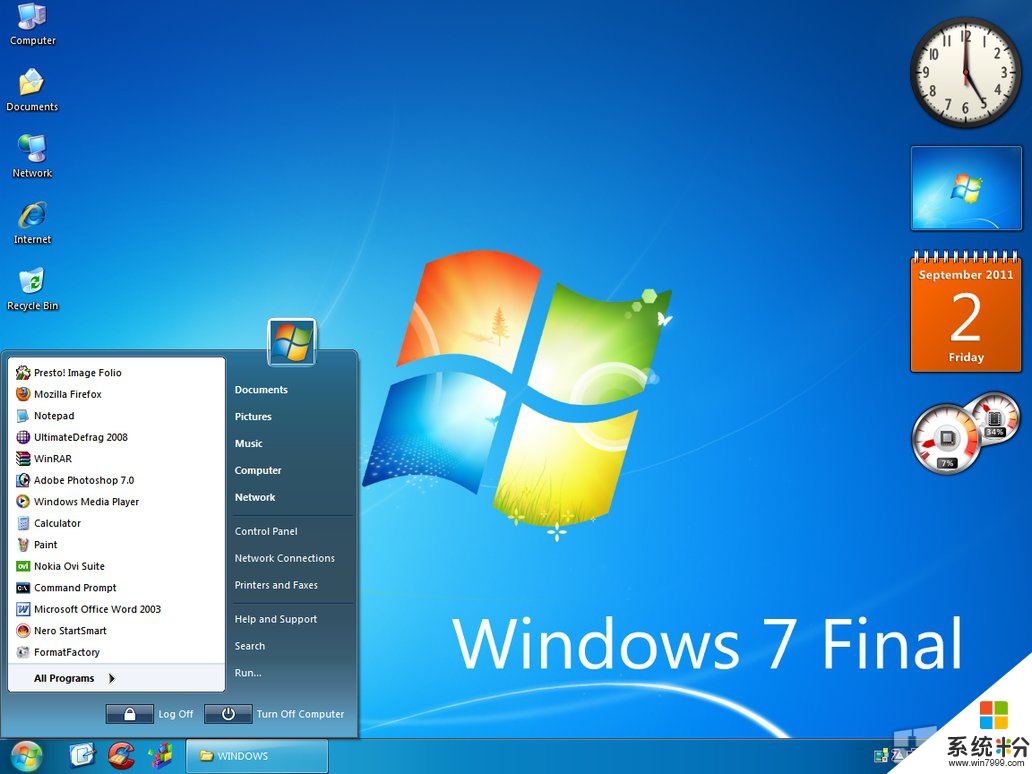Open Network Connections
This screenshot has width=1032, height=774.
(x=285, y=558)
